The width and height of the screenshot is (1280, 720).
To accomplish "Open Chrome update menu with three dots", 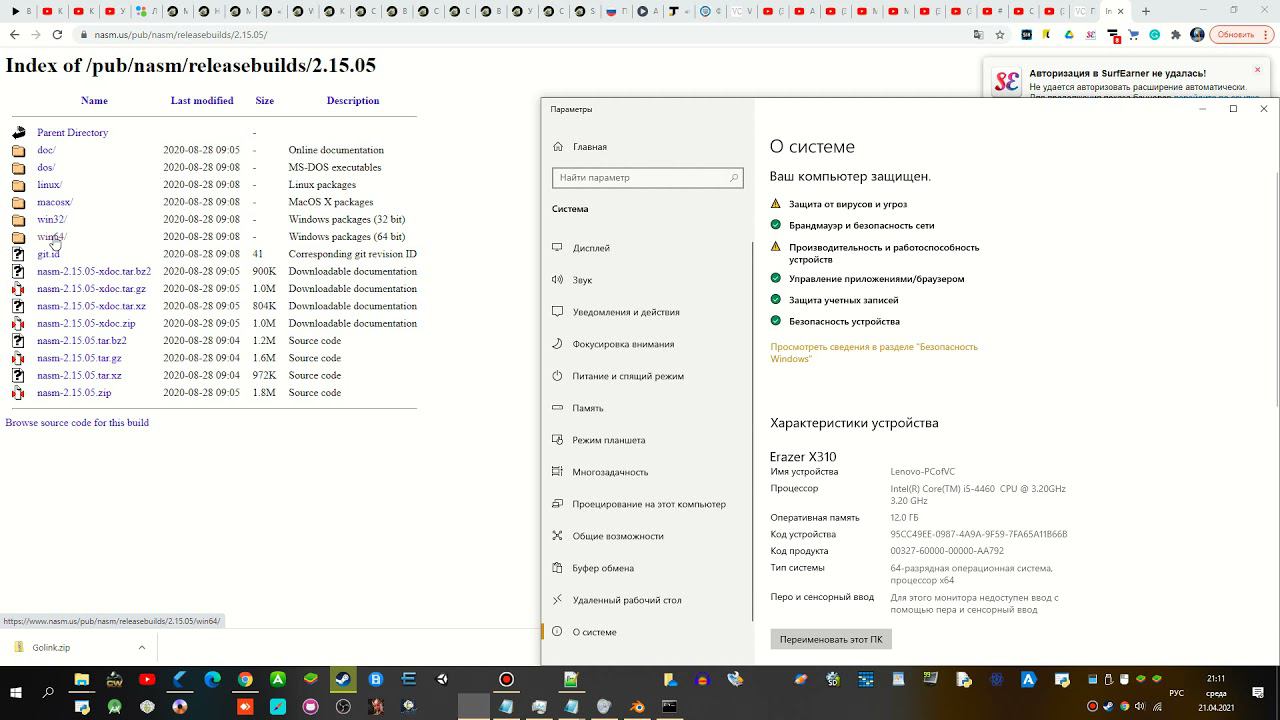I will (x=1263, y=34).
